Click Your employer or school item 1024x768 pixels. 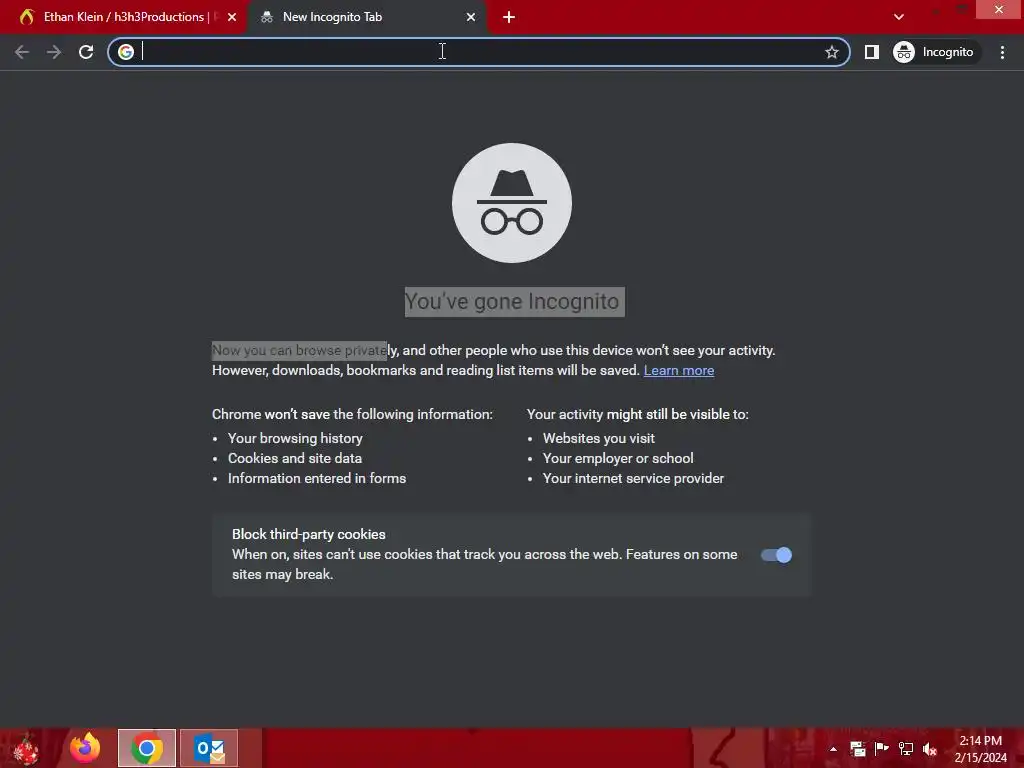tap(618, 458)
